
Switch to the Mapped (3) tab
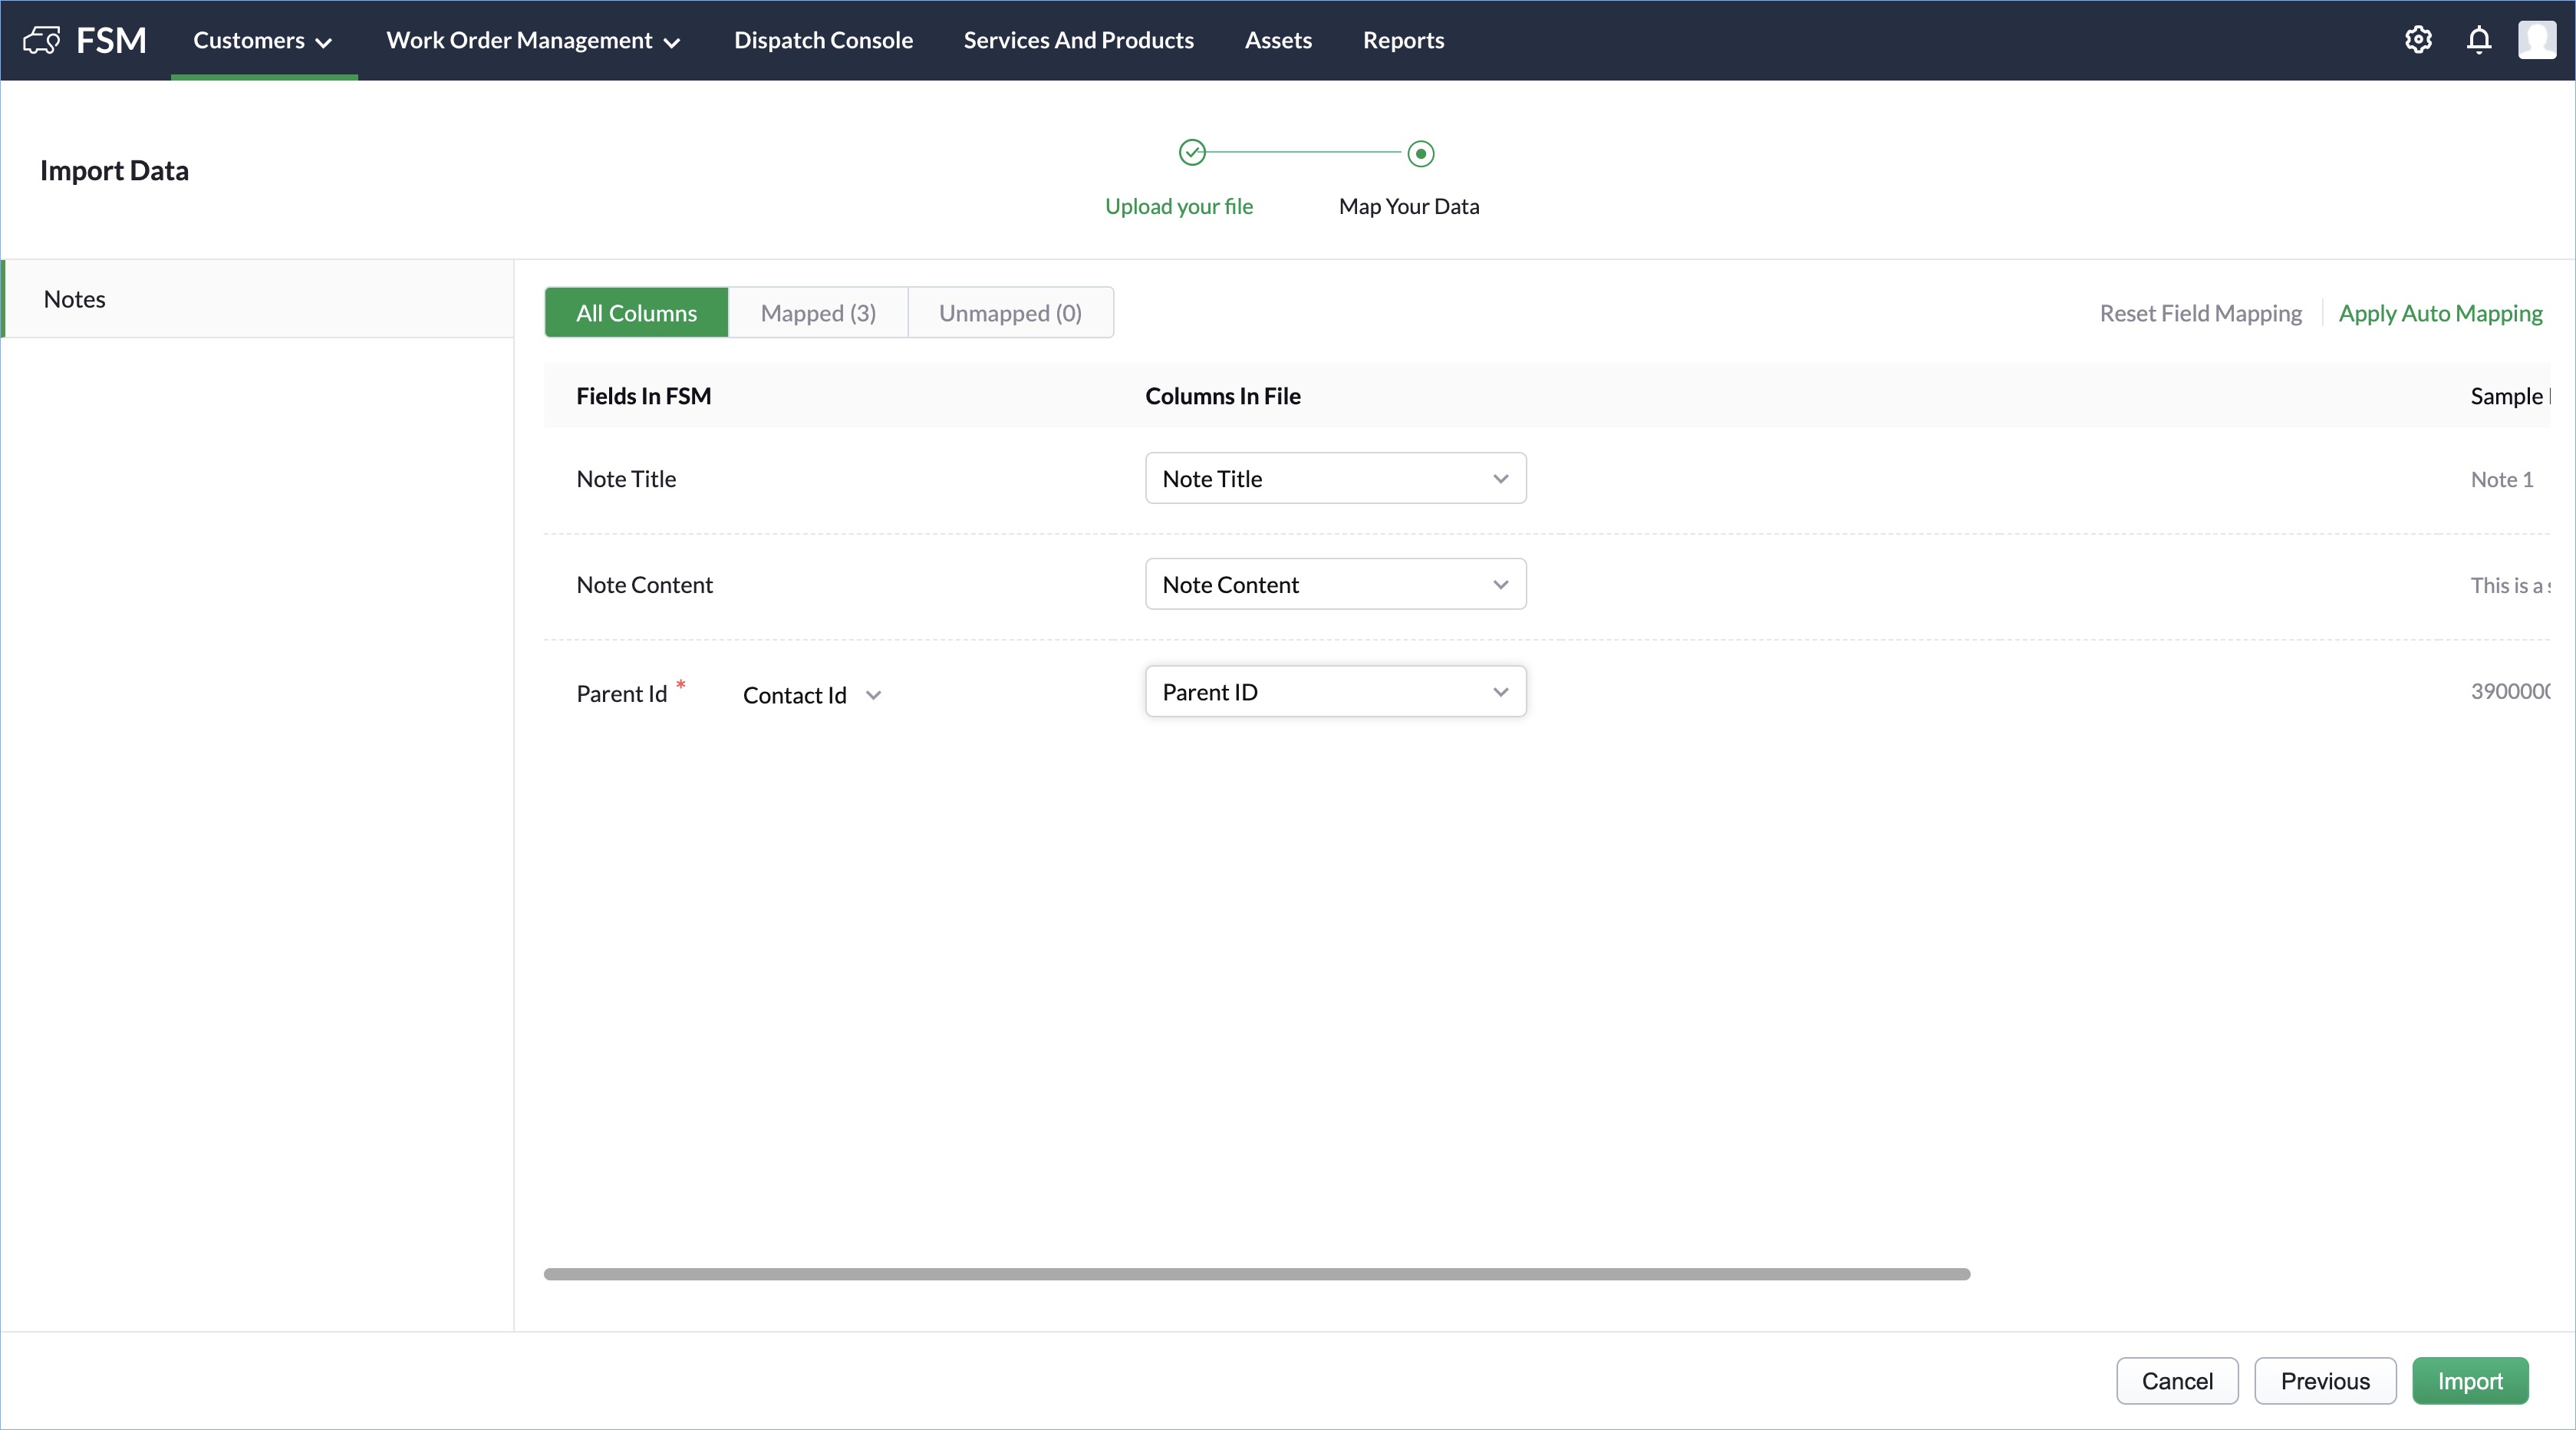(x=818, y=313)
